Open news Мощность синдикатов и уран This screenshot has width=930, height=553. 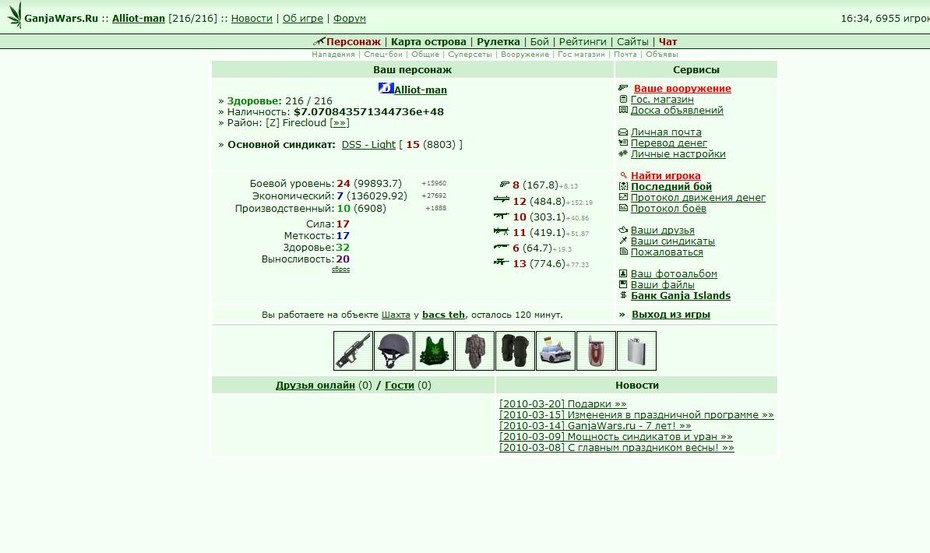(x=616, y=437)
